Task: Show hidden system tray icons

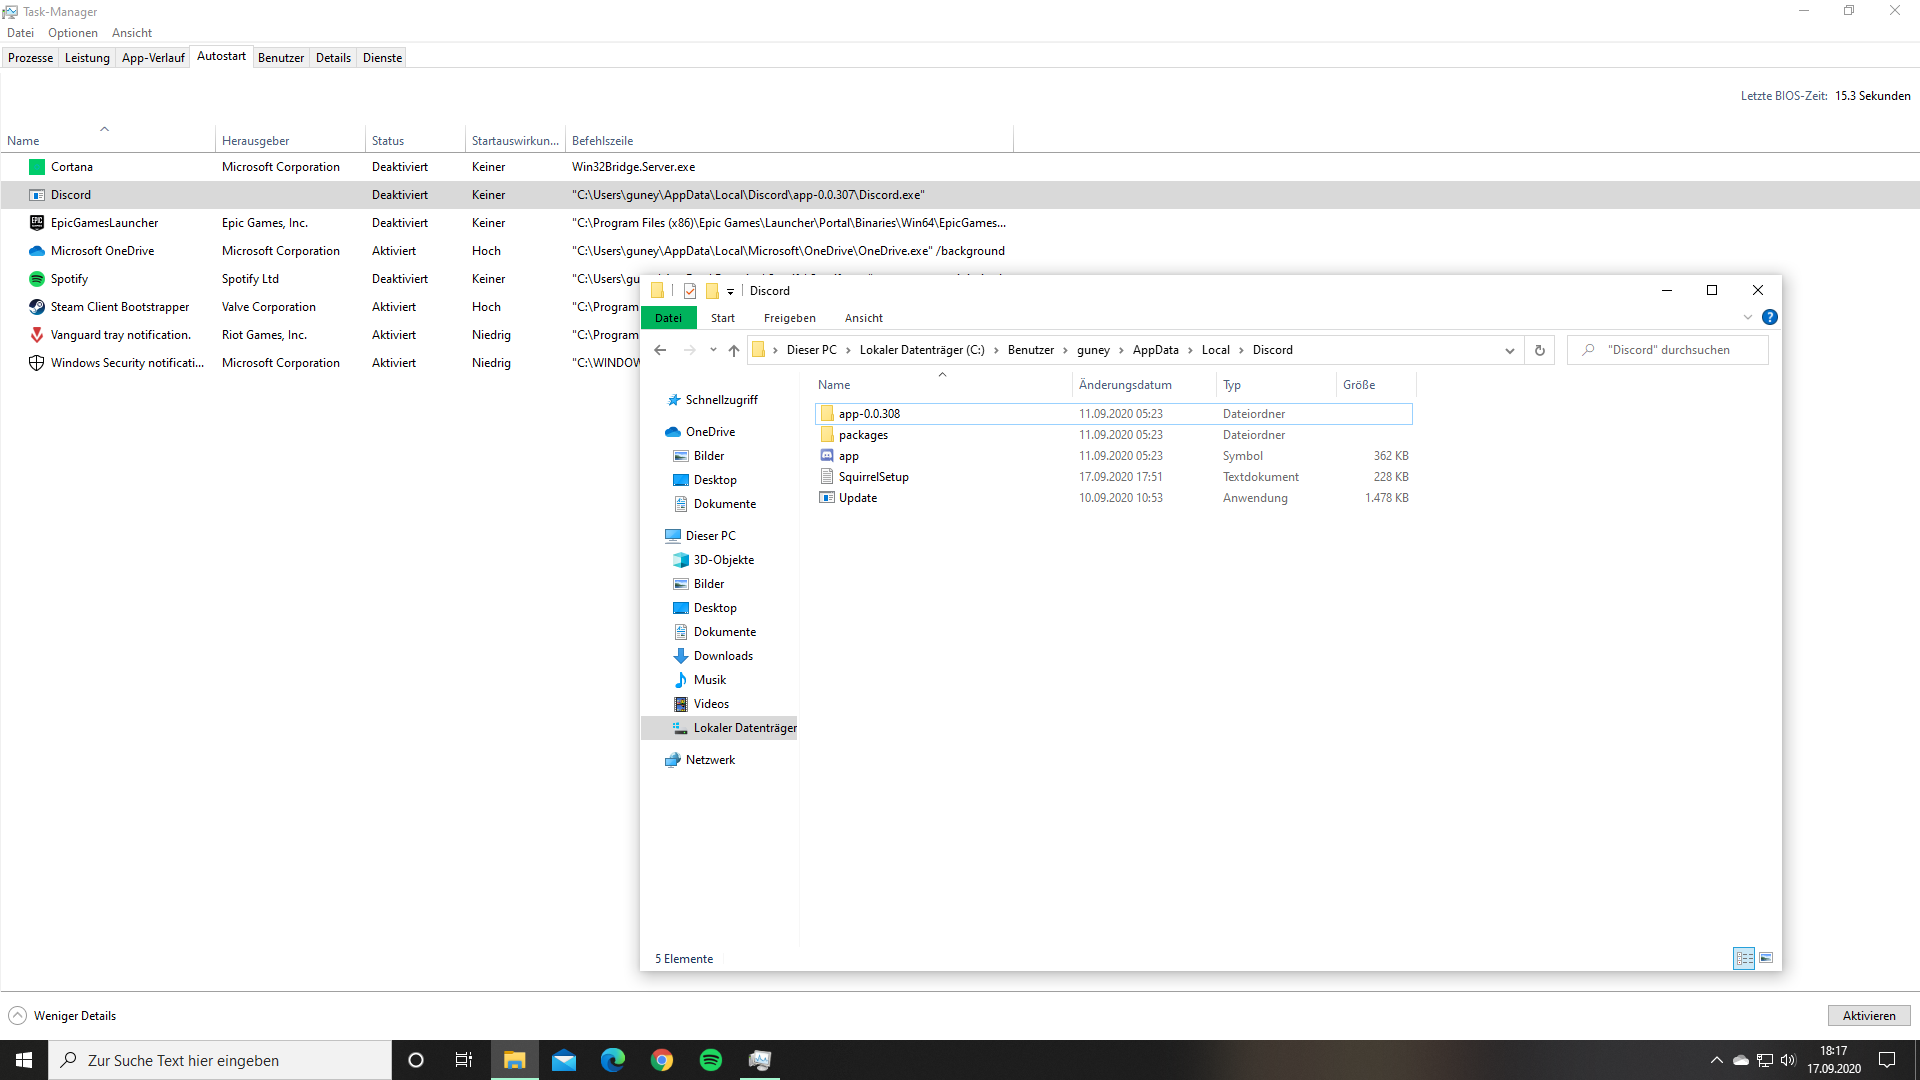Action: pyautogui.click(x=1717, y=1060)
